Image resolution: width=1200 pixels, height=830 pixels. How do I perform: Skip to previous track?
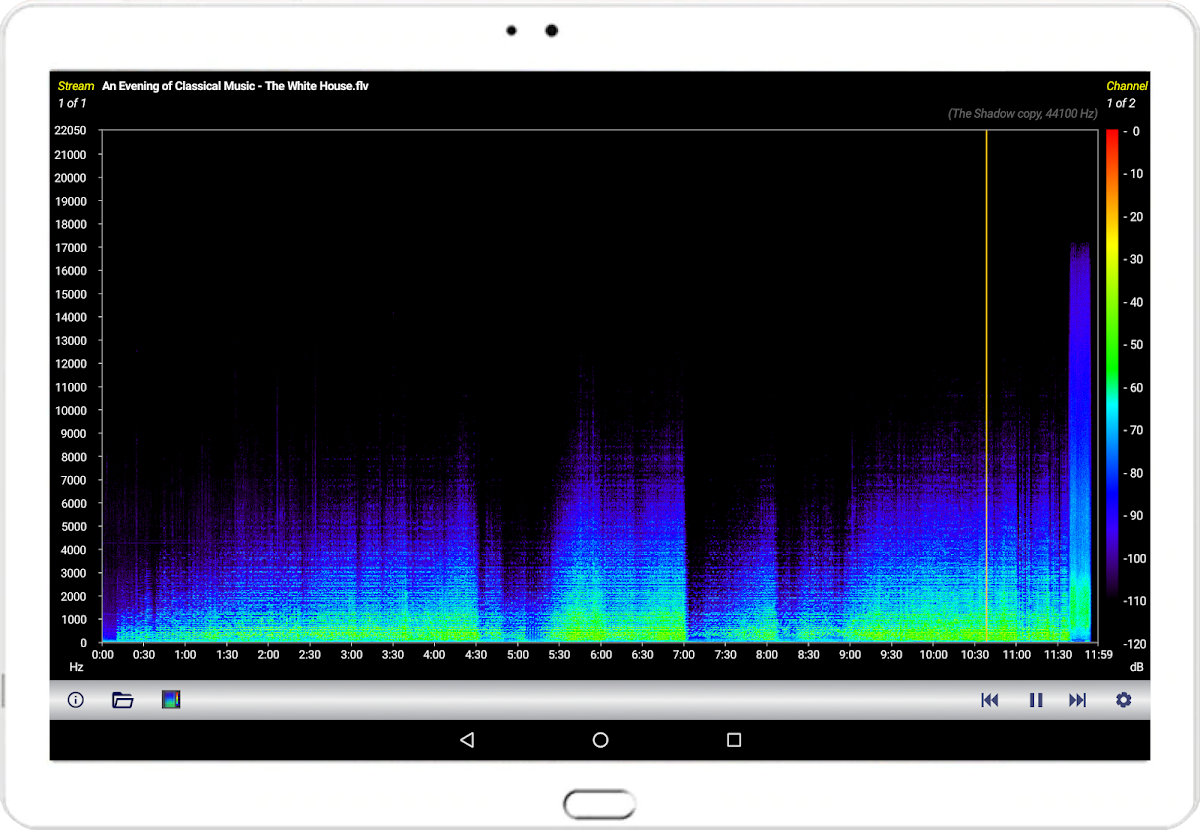point(990,700)
